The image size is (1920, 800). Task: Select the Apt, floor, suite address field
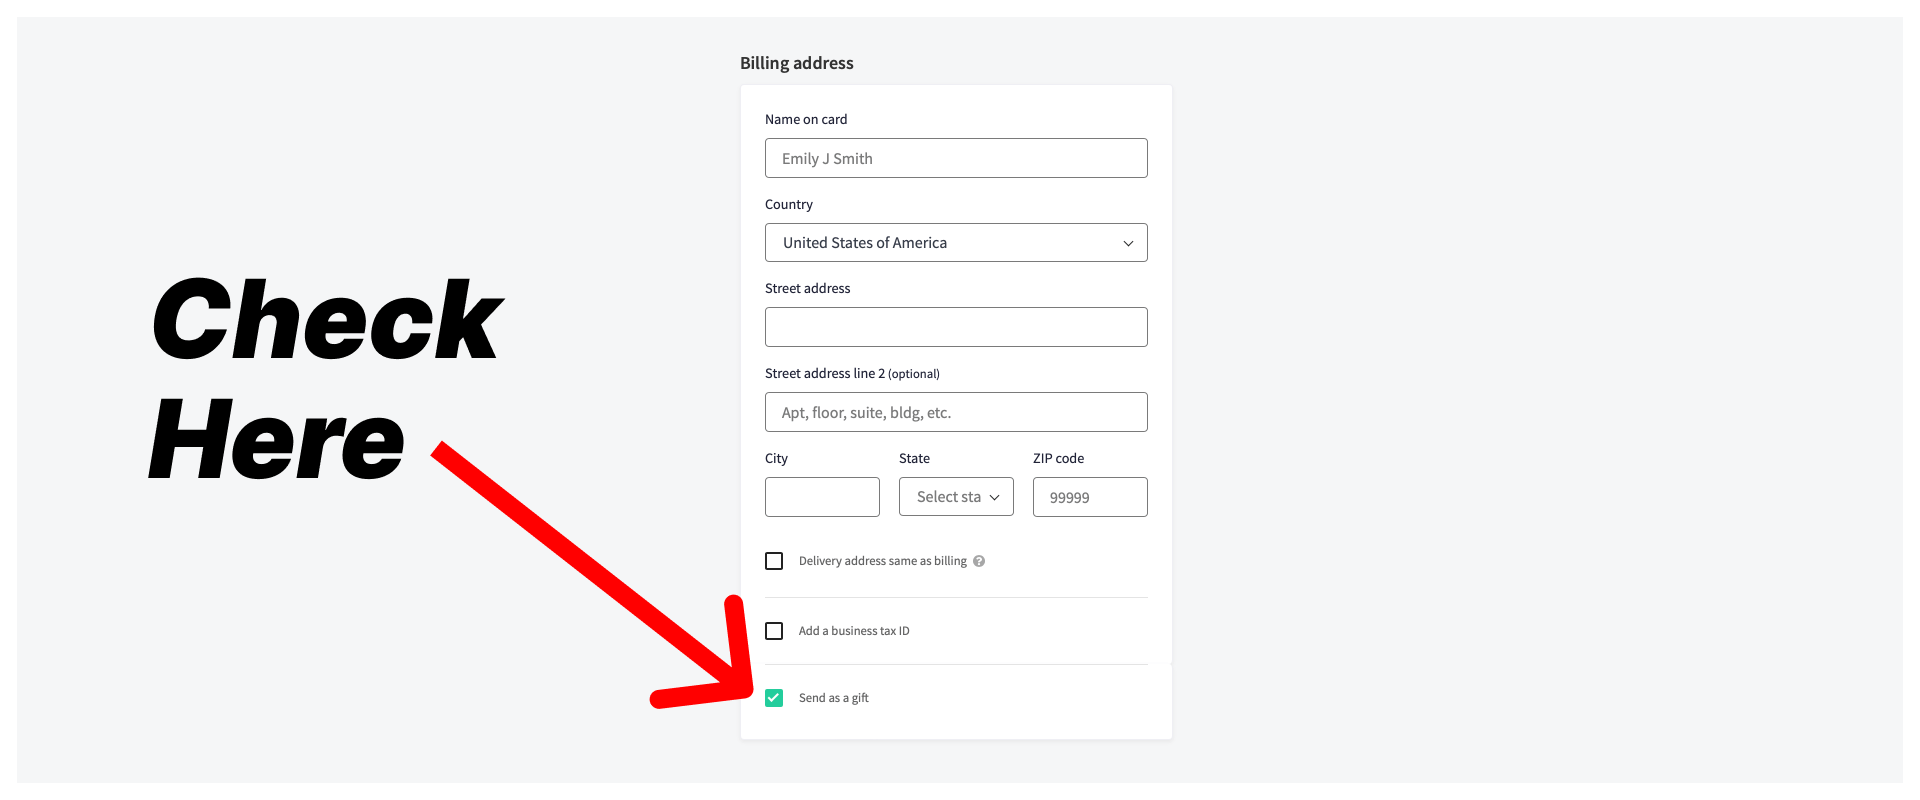[955, 412]
